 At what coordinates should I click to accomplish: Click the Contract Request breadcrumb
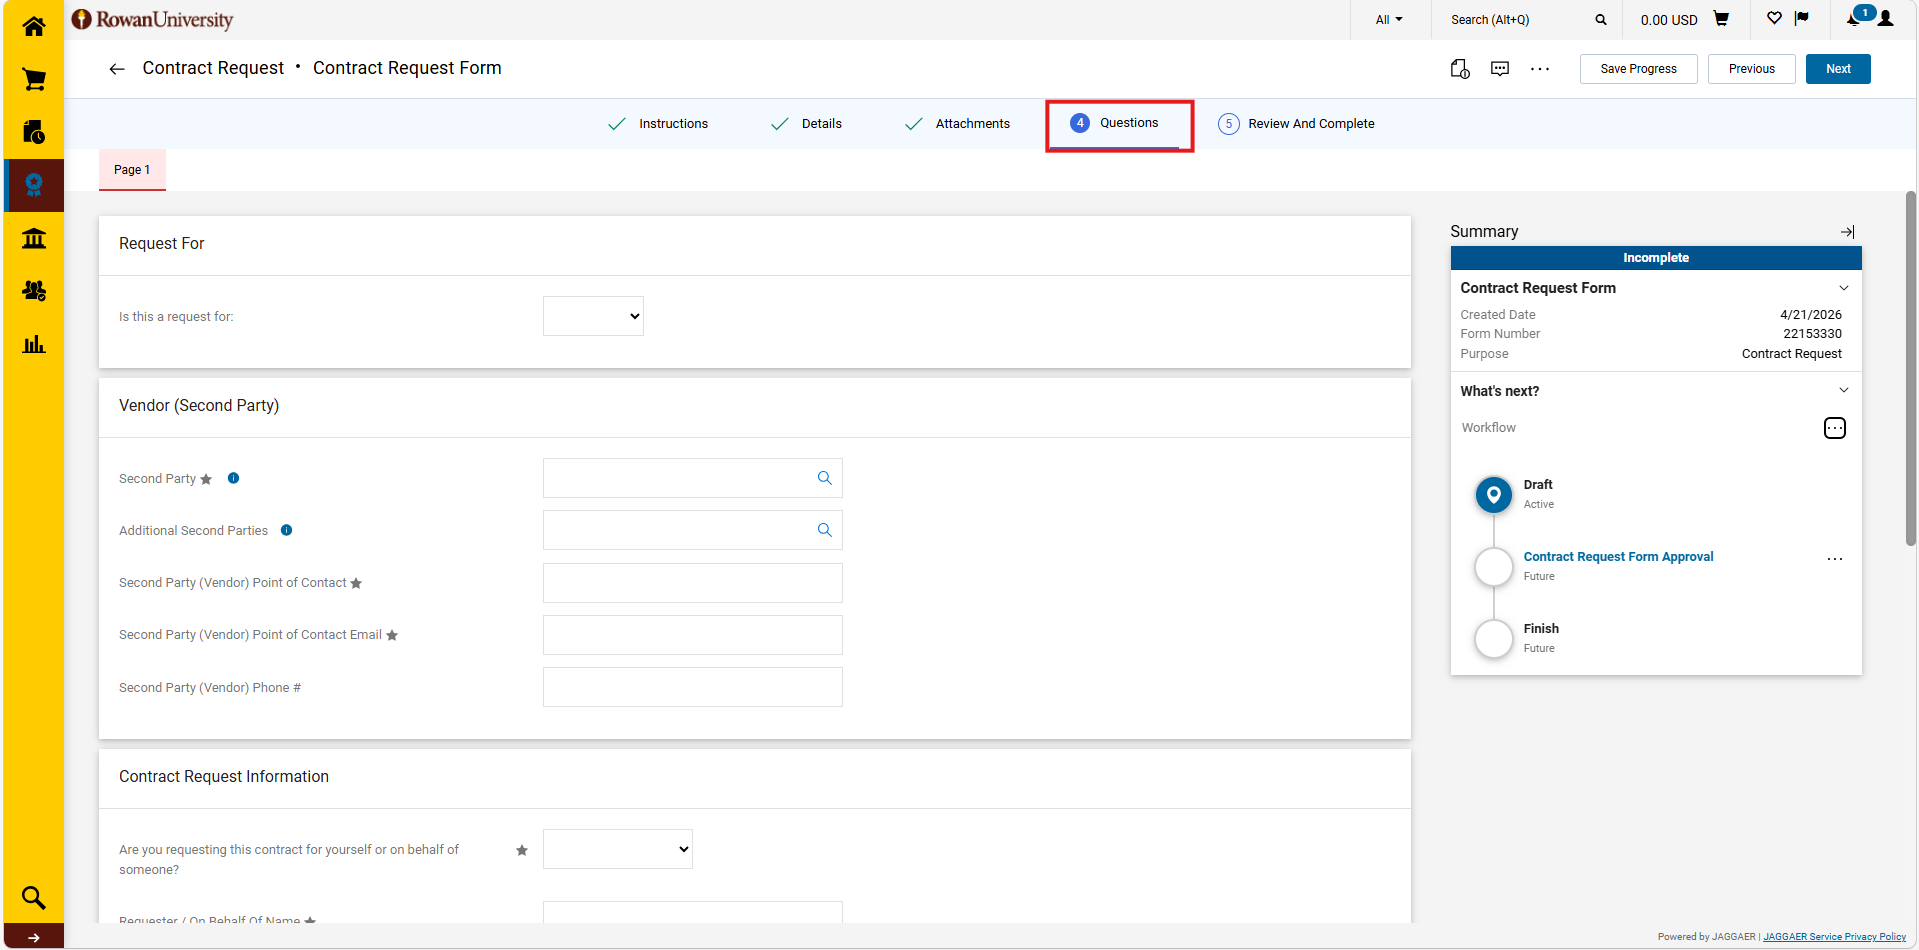213,68
